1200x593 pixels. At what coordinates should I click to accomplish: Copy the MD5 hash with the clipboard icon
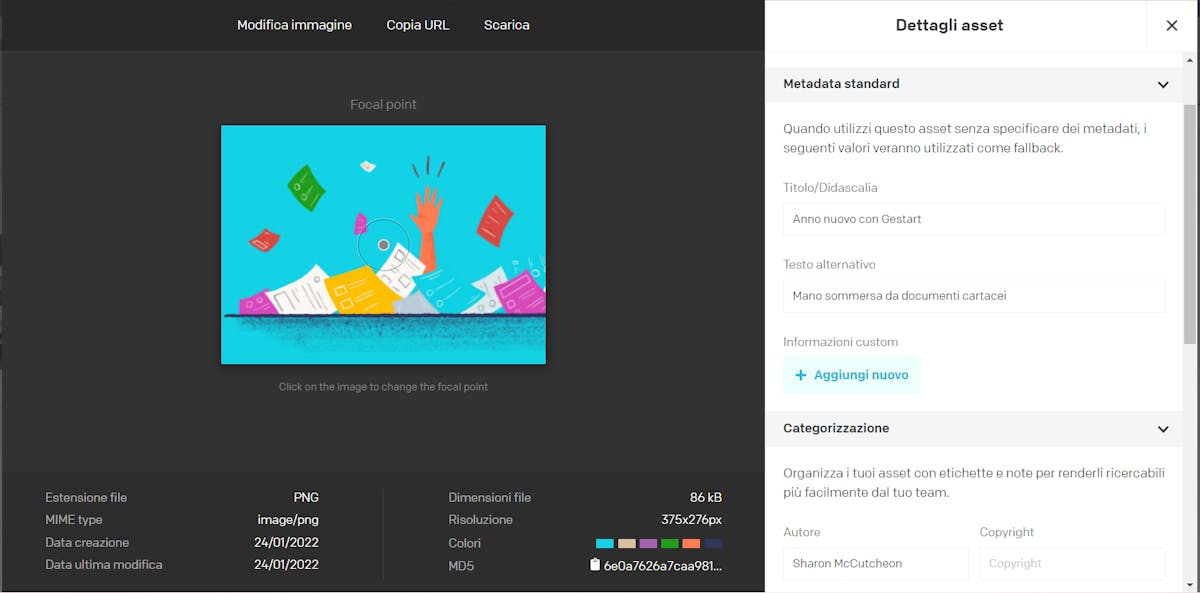tap(595, 565)
